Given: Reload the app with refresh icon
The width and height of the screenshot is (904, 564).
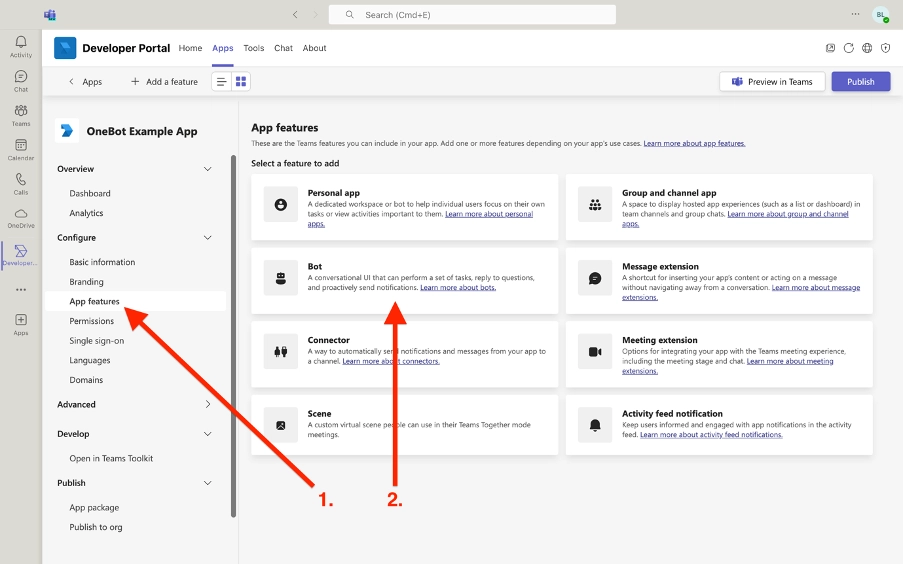Looking at the screenshot, I should click(x=849, y=48).
